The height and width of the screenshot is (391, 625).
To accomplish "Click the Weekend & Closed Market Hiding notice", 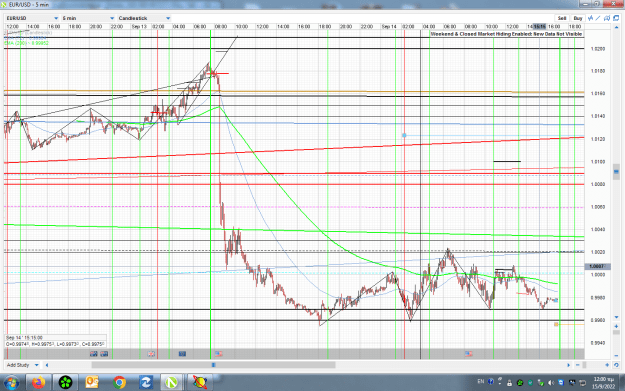I will pos(507,34).
